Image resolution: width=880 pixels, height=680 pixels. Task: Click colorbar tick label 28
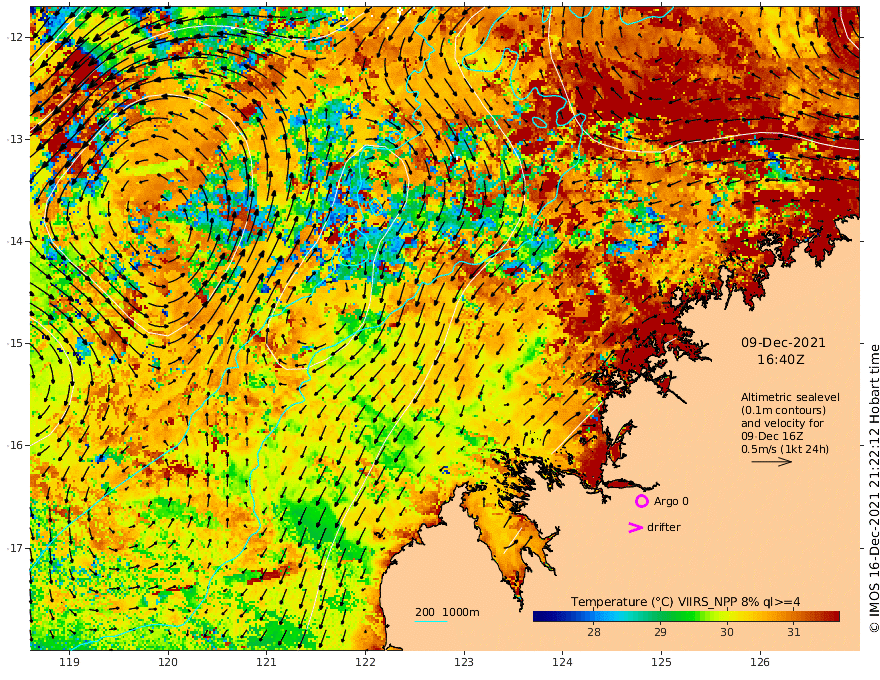click(x=594, y=632)
